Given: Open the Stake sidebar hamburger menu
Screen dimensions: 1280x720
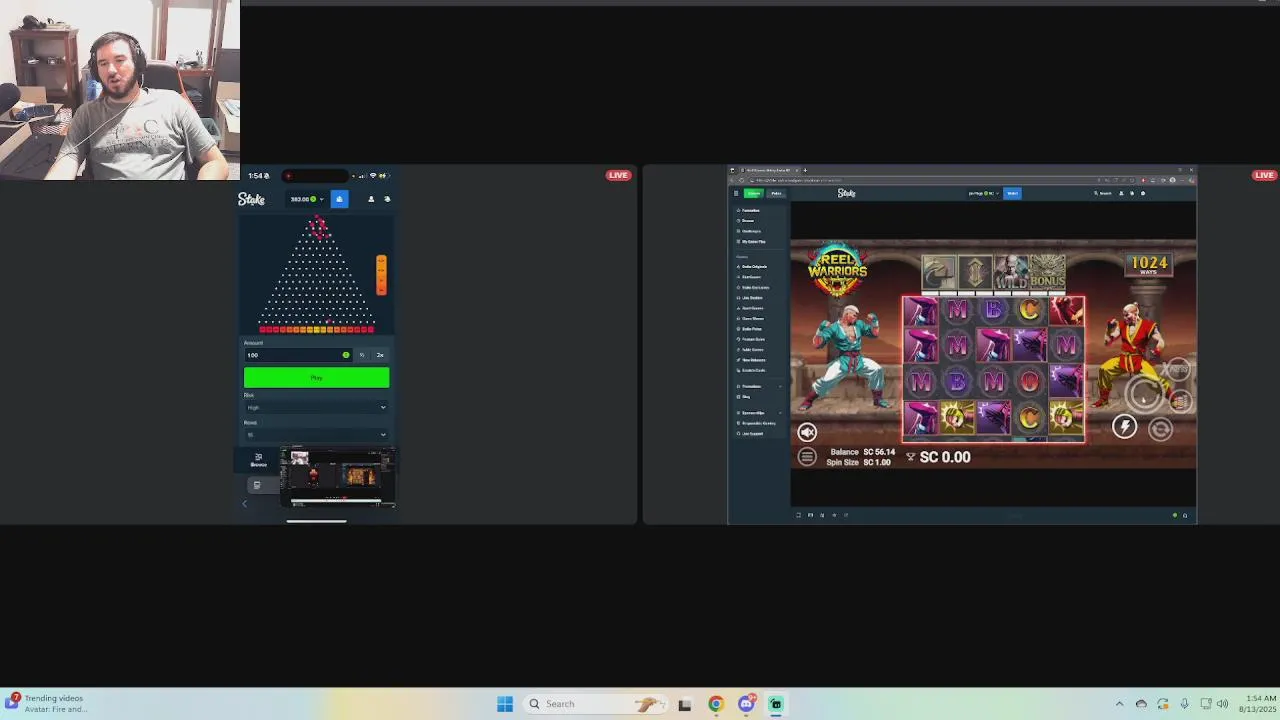Looking at the screenshot, I should pyautogui.click(x=736, y=193).
